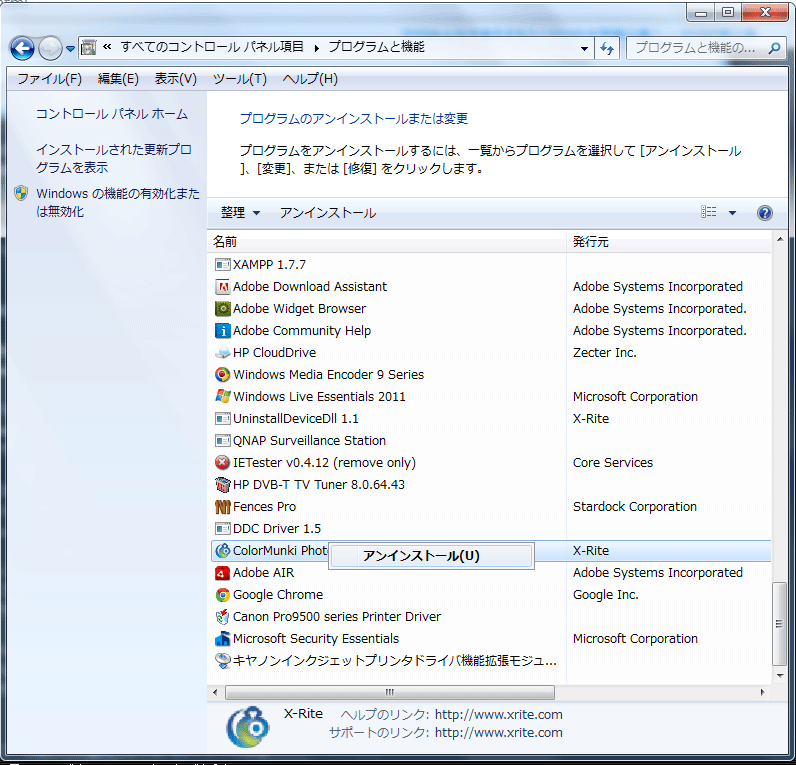Click the vertical scrollbar down arrow

tap(779, 676)
